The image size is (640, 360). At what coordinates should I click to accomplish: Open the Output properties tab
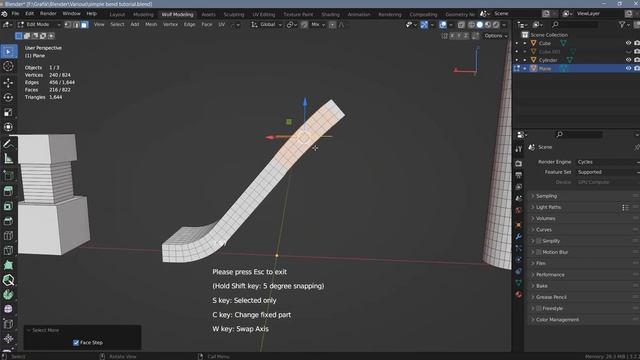pos(518,175)
